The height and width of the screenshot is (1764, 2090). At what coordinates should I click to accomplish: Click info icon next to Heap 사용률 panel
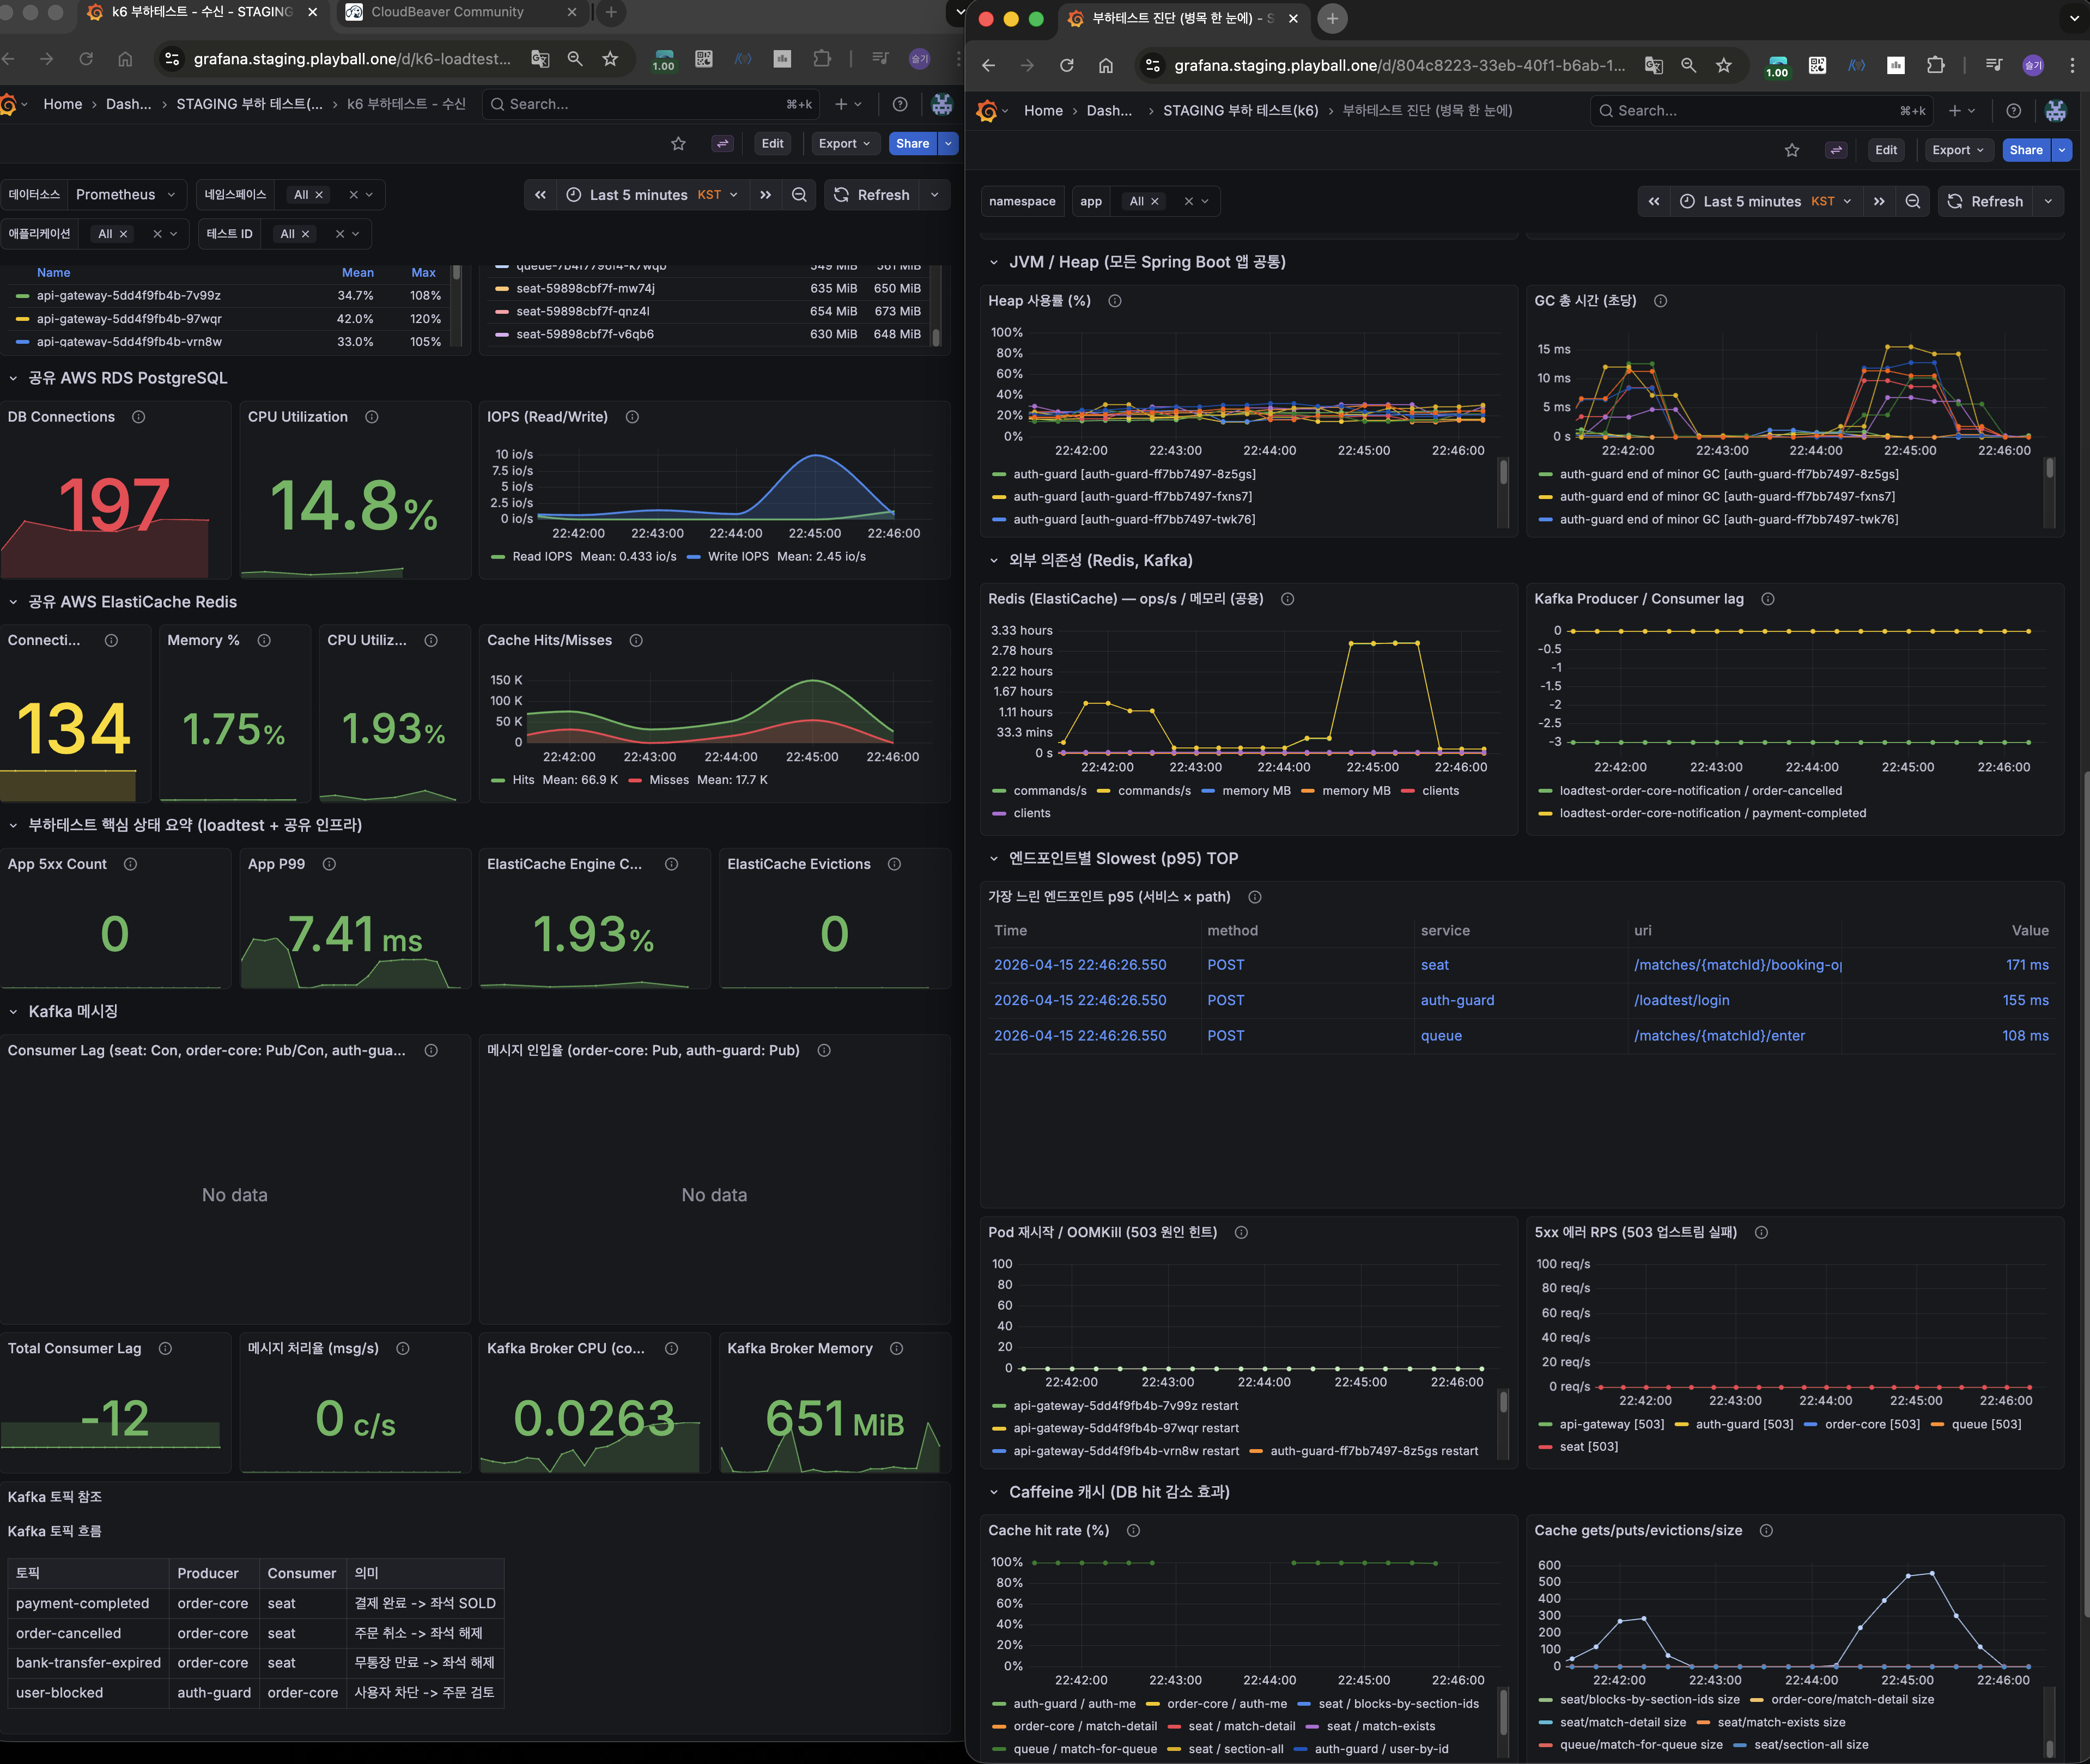(x=1114, y=301)
